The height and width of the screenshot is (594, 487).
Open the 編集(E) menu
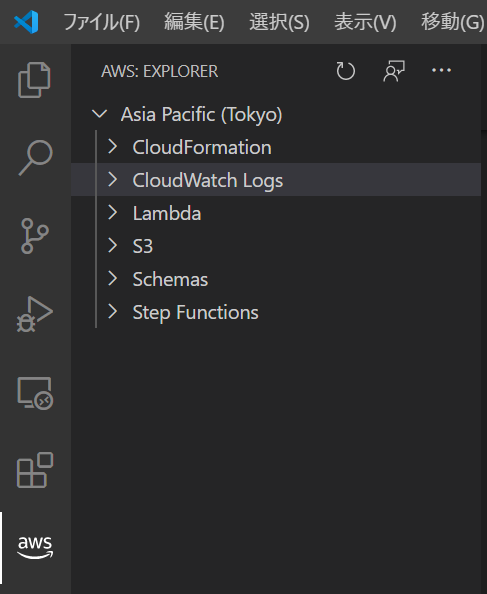pyautogui.click(x=194, y=22)
